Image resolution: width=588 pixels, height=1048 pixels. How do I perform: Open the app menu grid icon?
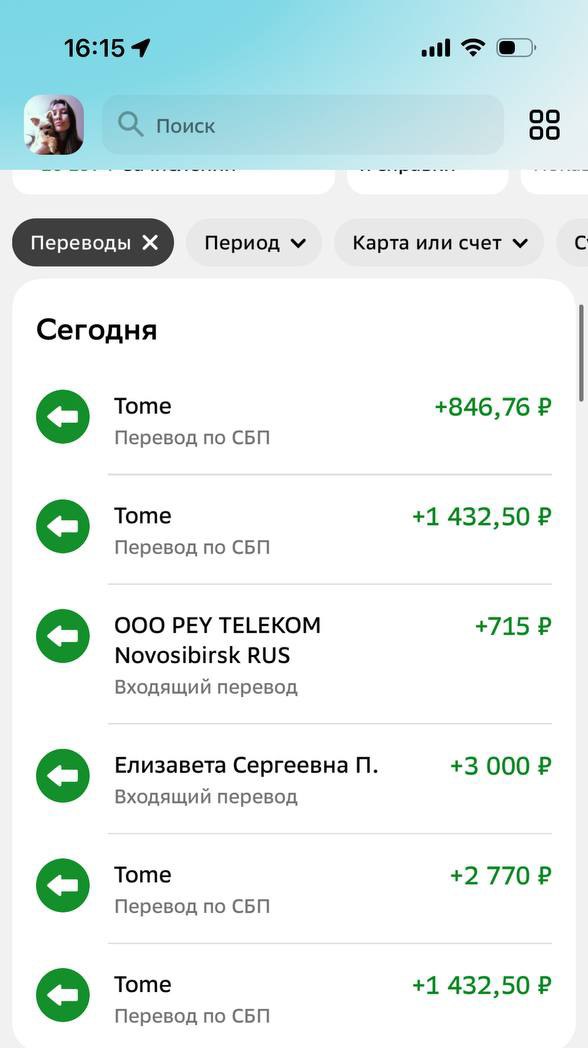pos(543,124)
